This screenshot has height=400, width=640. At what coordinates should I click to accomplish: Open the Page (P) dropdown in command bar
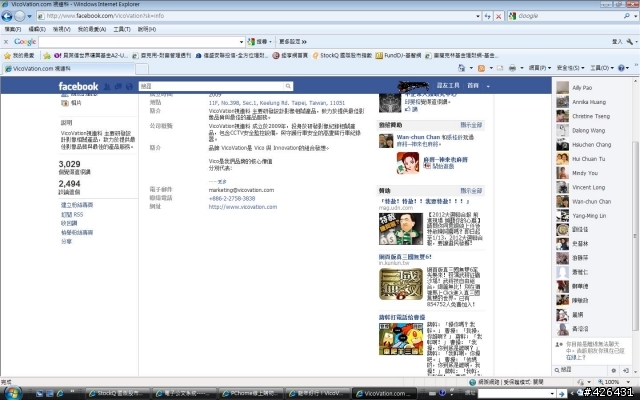tap(540, 68)
